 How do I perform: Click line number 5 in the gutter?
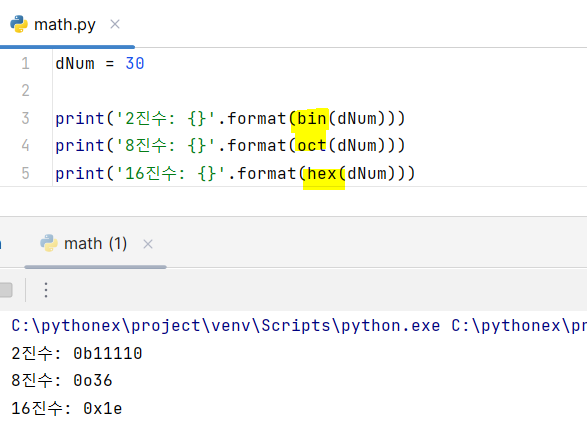pos(25,173)
